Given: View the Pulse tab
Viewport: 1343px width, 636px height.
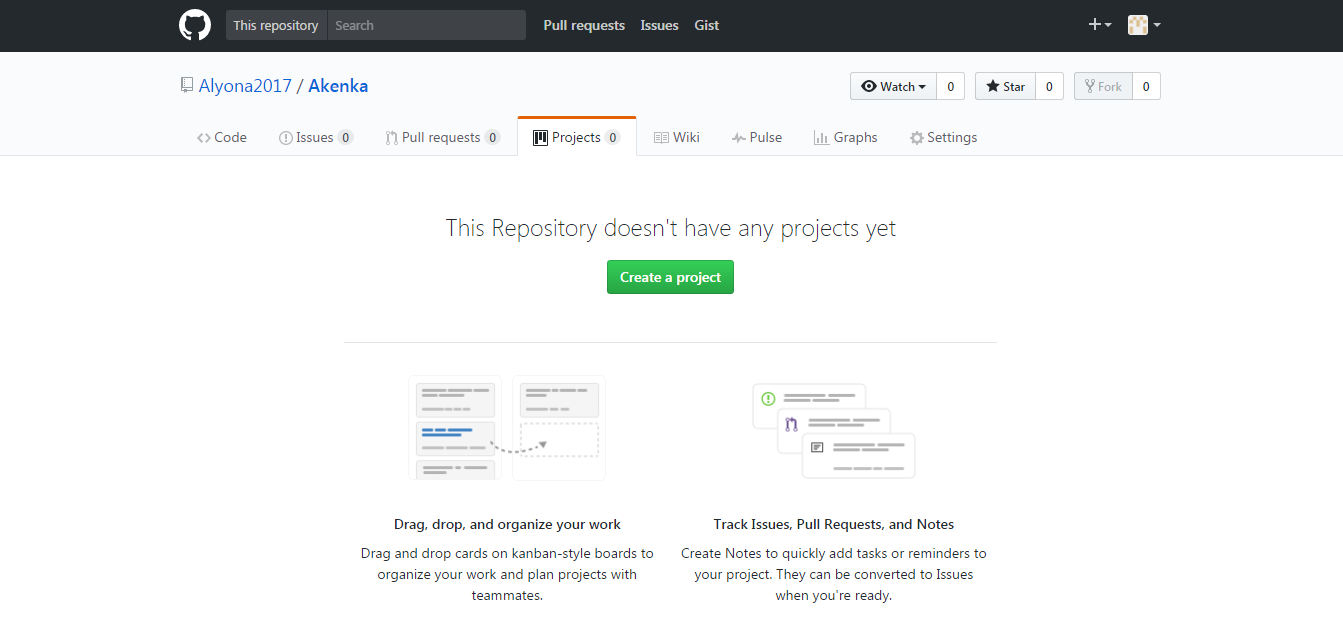Looking at the screenshot, I should click(757, 138).
